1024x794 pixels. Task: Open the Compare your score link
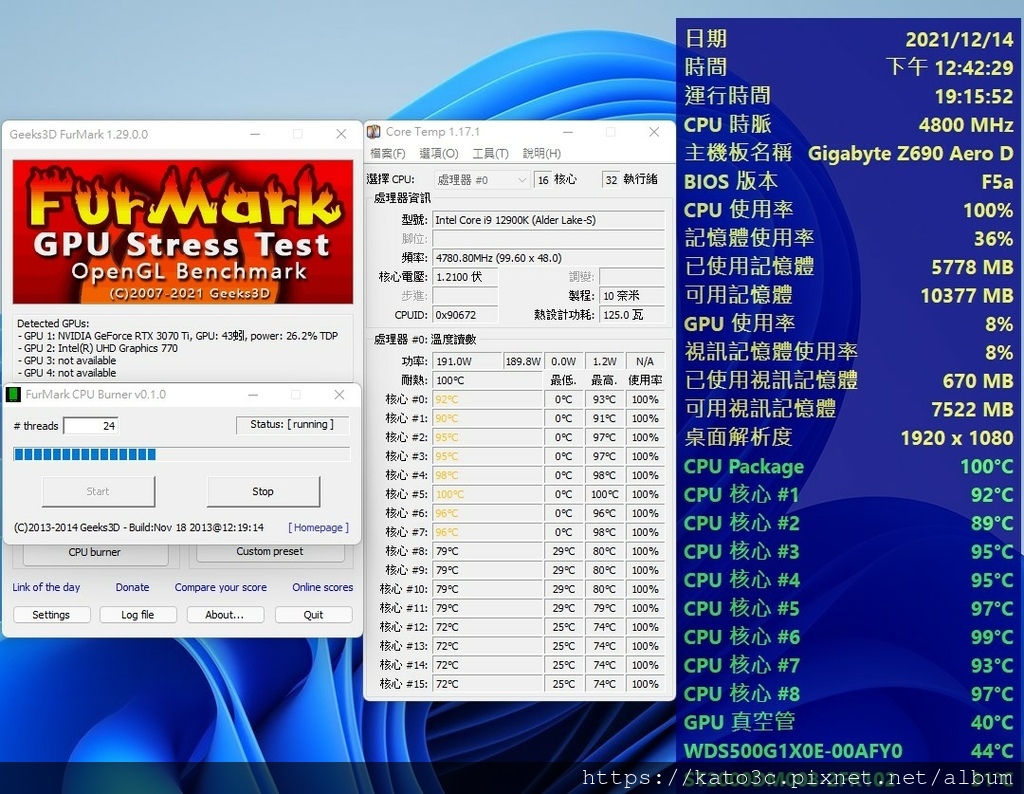point(221,587)
